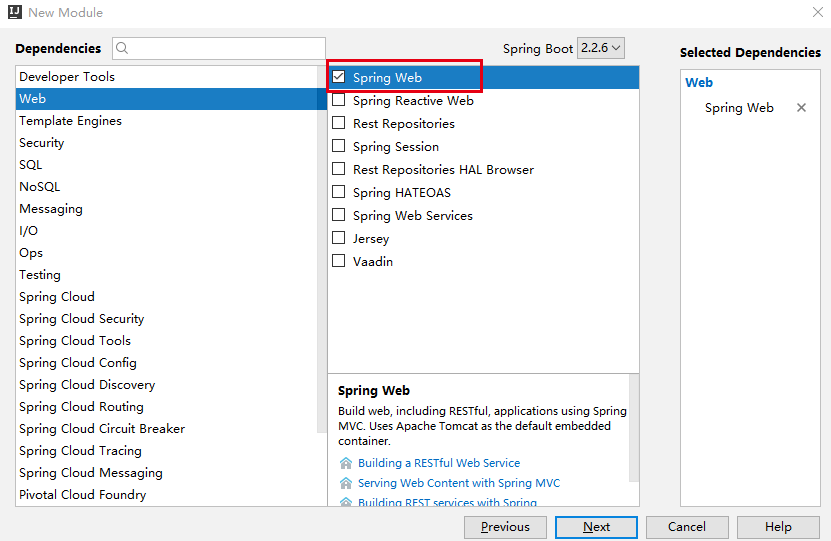Click the Cancel button
This screenshot has width=831, height=541.
pos(687,527)
